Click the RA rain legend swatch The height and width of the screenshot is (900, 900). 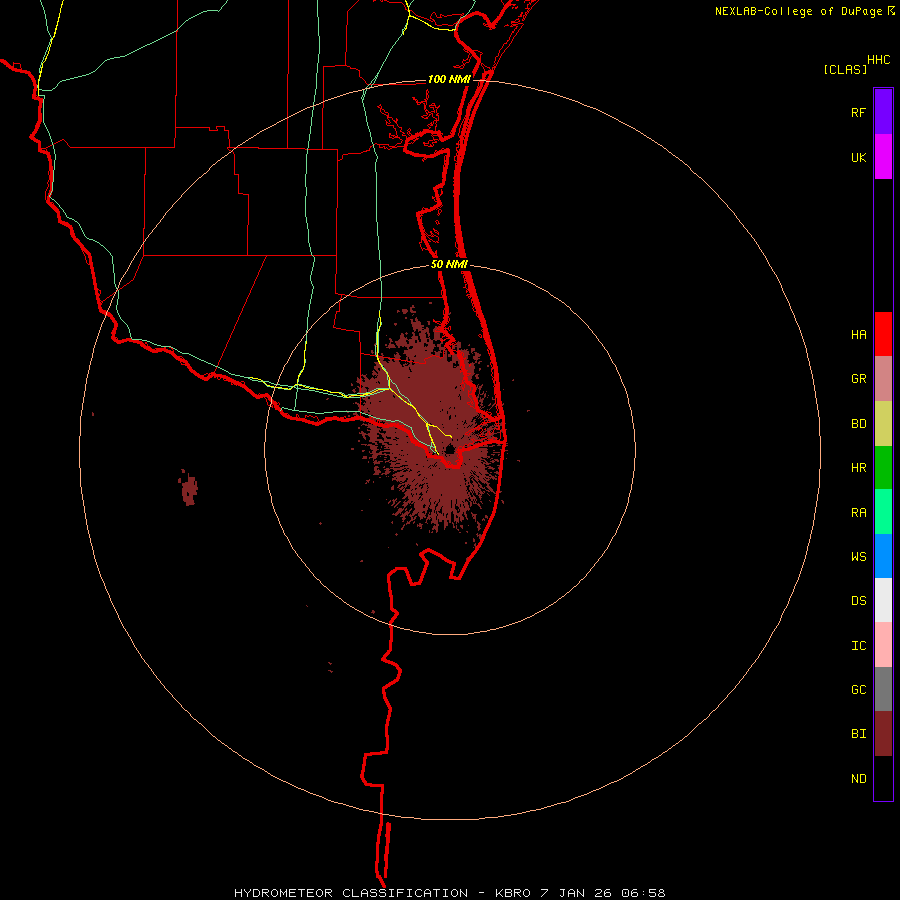tap(883, 511)
